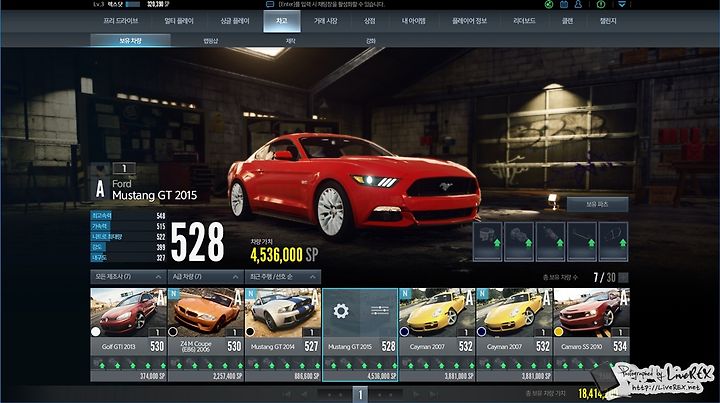Open the 플레이어 정보 menu
Image resolution: width=720 pixels, height=403 pixels.
(469, 21)
